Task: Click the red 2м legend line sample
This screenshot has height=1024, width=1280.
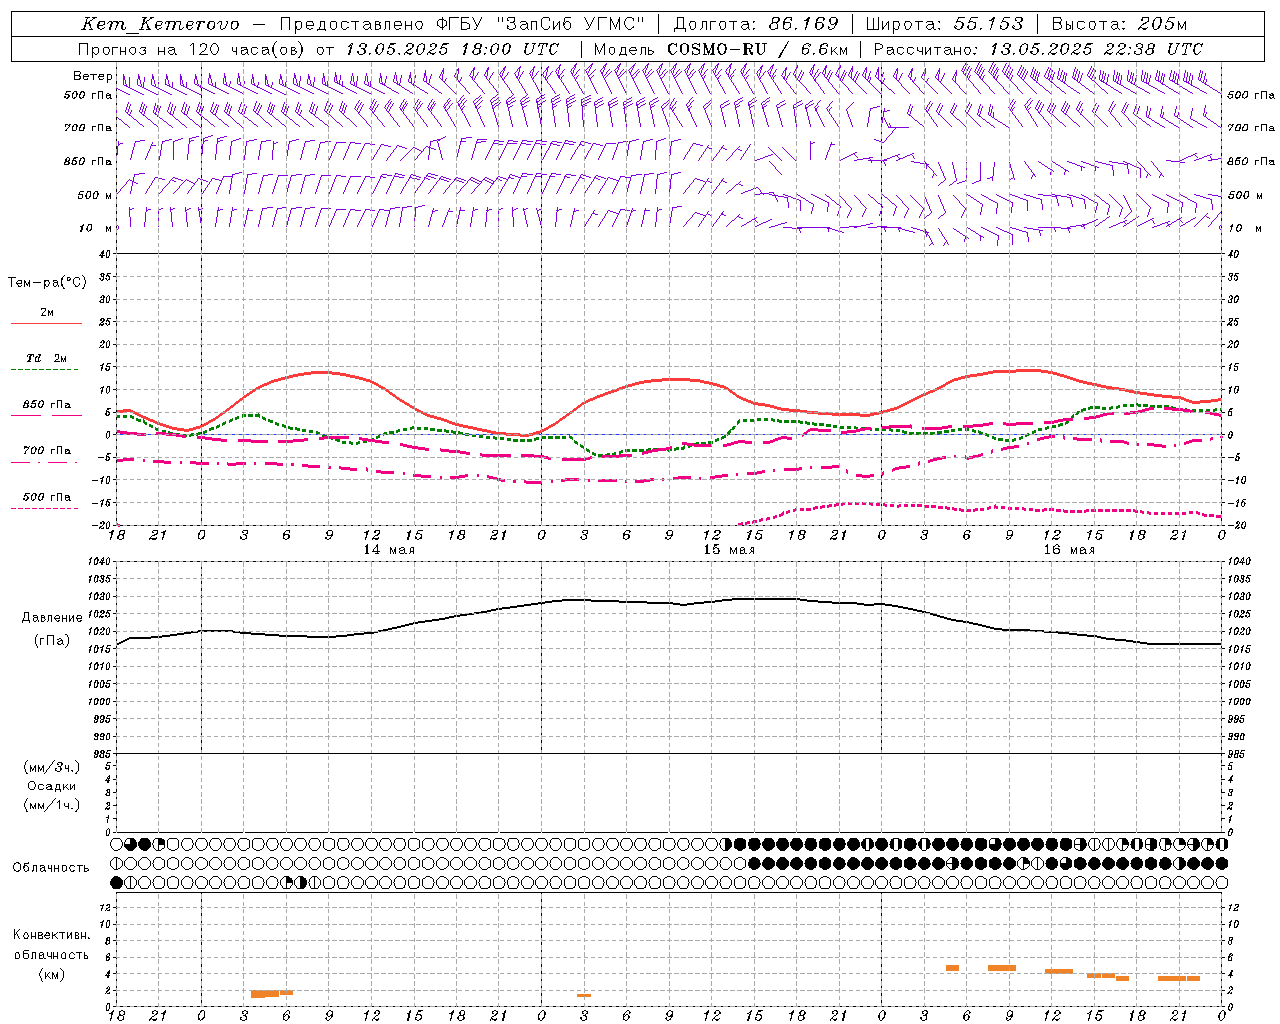Action: (46, 324)
